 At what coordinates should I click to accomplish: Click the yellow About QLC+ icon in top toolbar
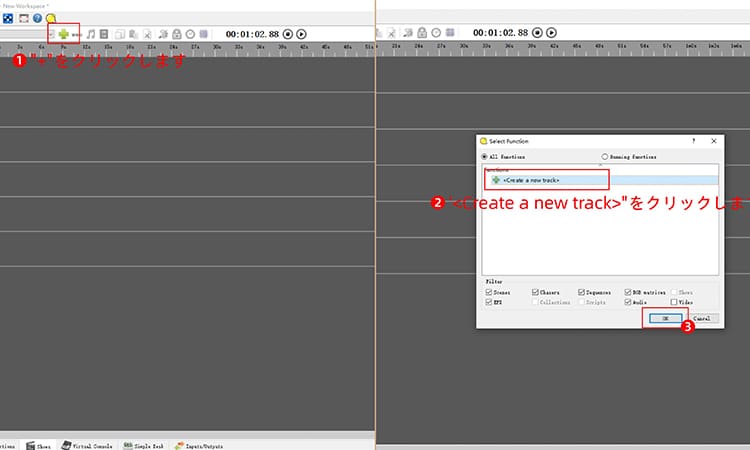click(51, 18)
